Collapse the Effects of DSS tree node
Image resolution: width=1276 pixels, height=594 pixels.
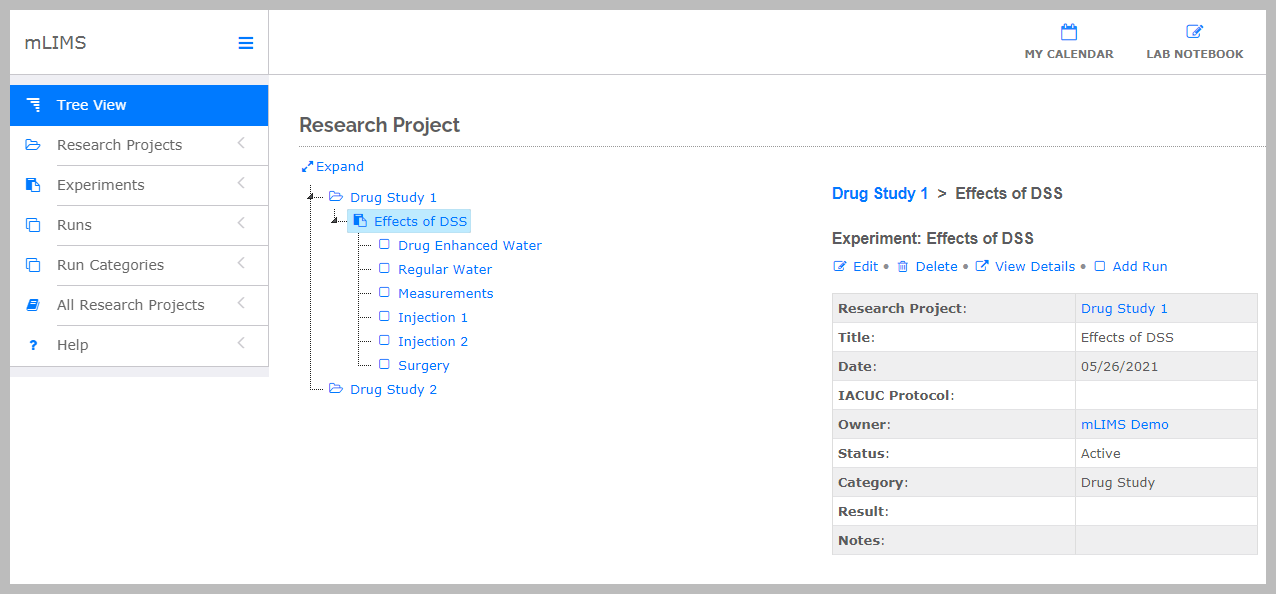336,221
